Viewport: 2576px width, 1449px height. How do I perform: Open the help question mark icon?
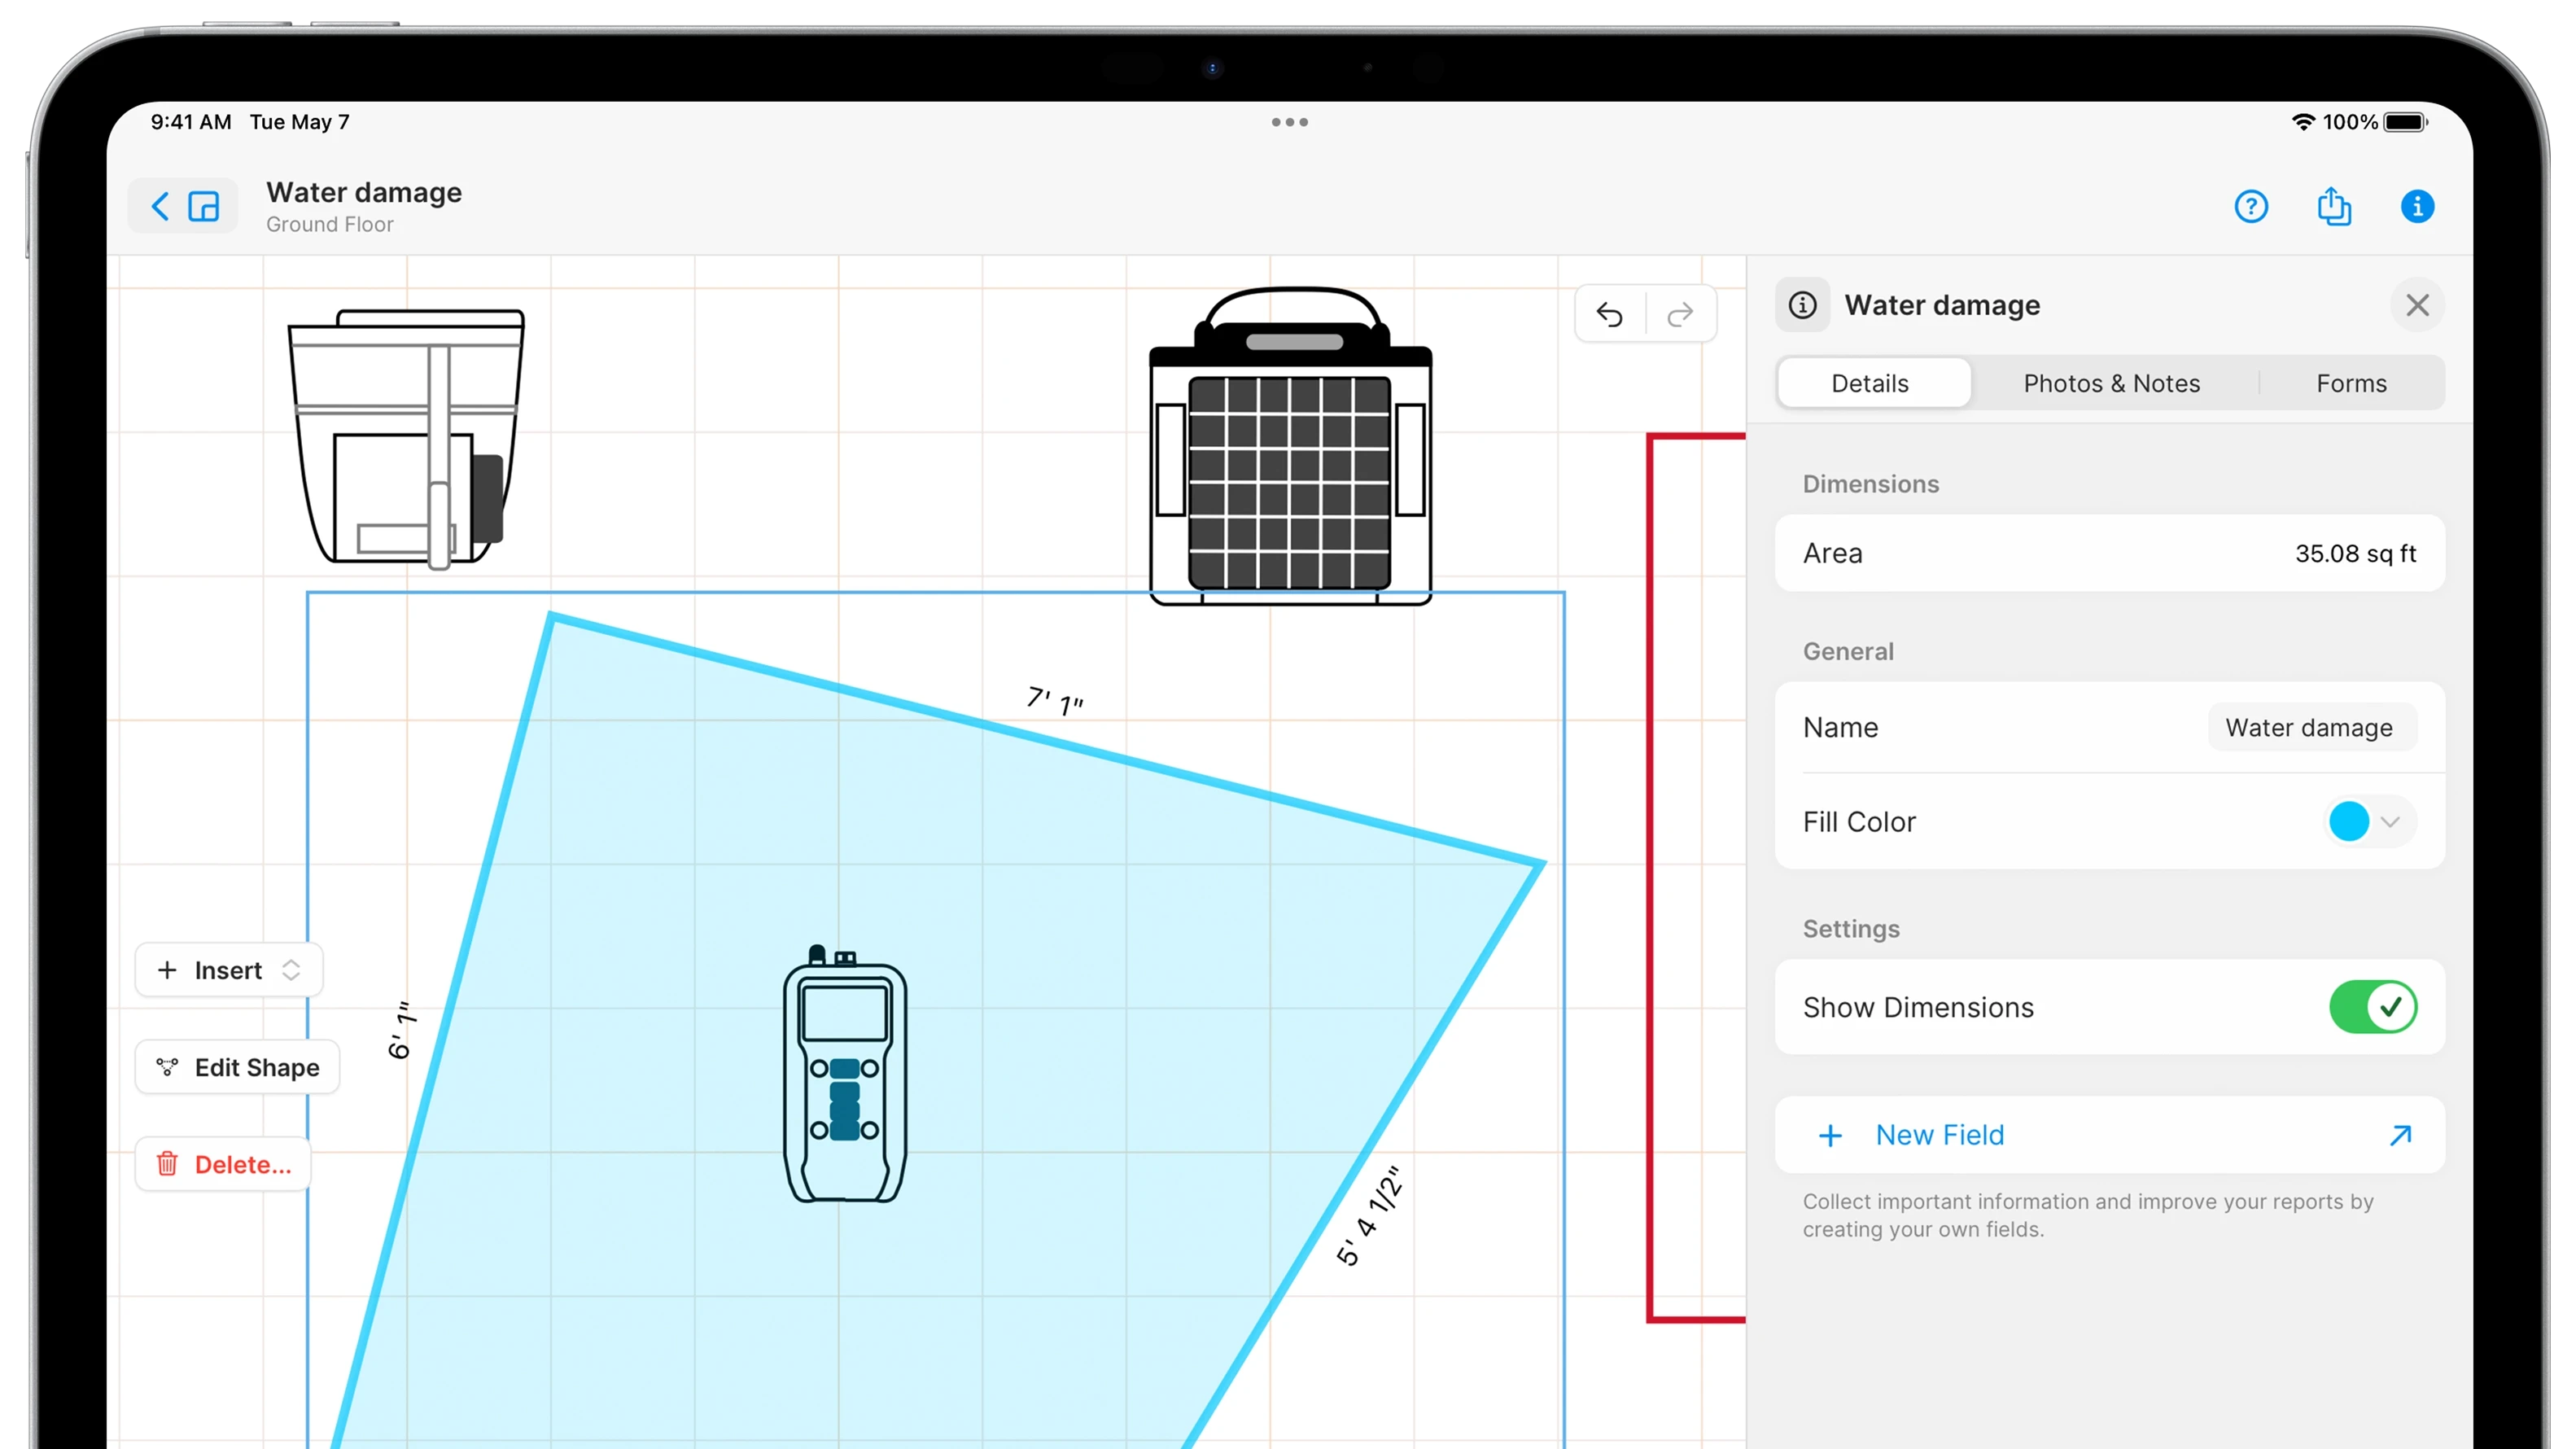click(2250, 207)
